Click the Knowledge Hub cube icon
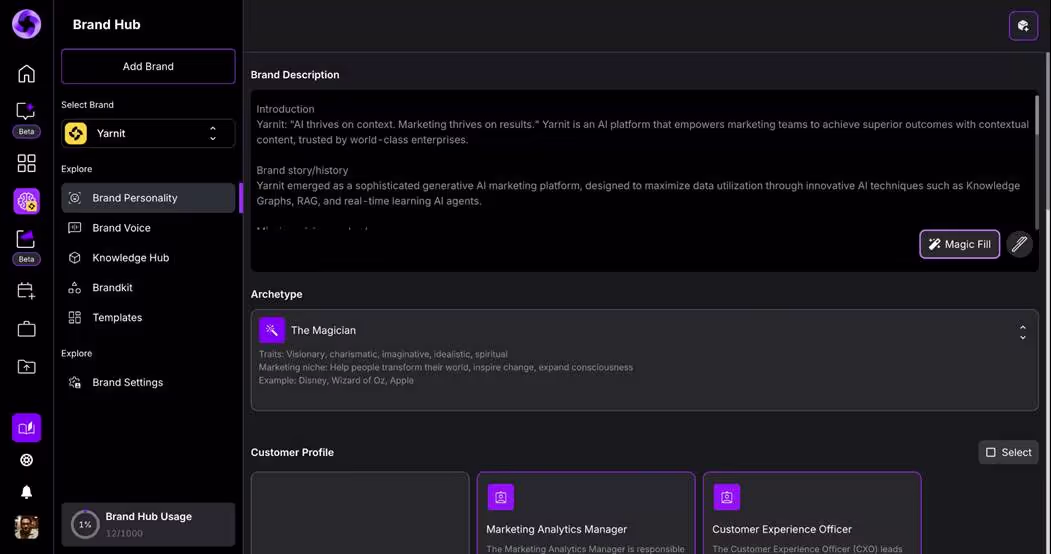This screenshot has height=554, width=1051. pos(74,257)
